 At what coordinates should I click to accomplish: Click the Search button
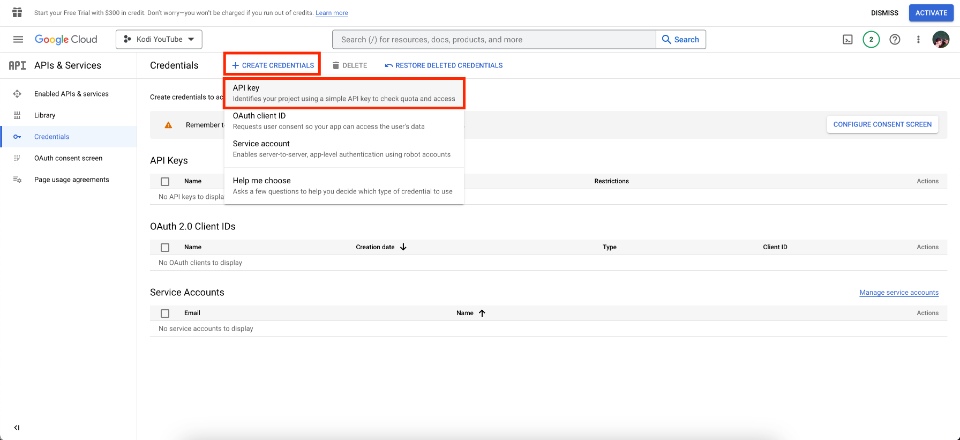click(681, 39)
